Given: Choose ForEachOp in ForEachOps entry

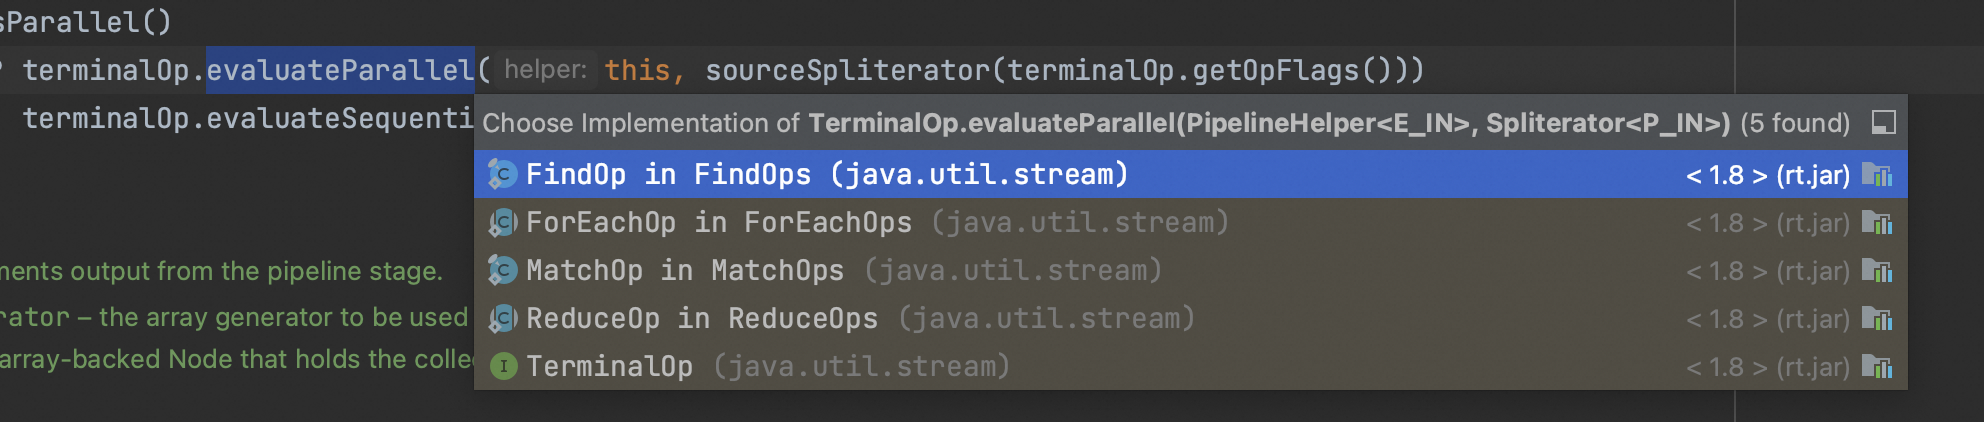Looking at the screenshot, I should 876,223.
